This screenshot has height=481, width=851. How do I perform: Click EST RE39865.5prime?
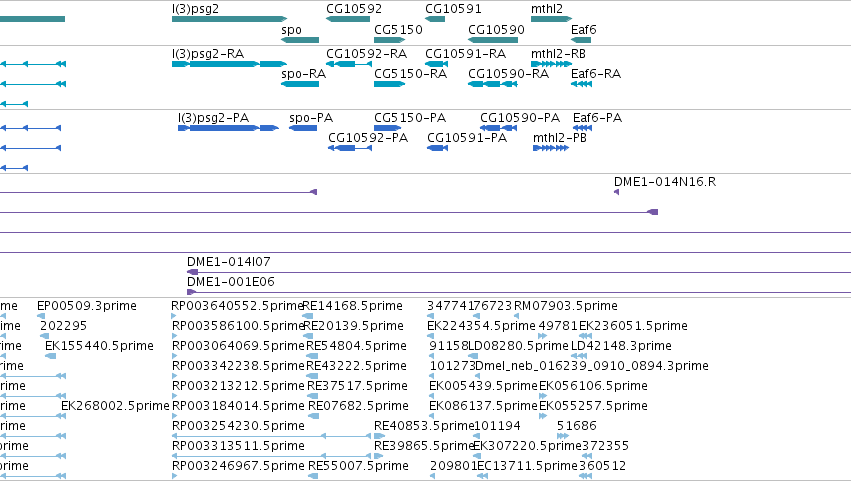[424, 446]
